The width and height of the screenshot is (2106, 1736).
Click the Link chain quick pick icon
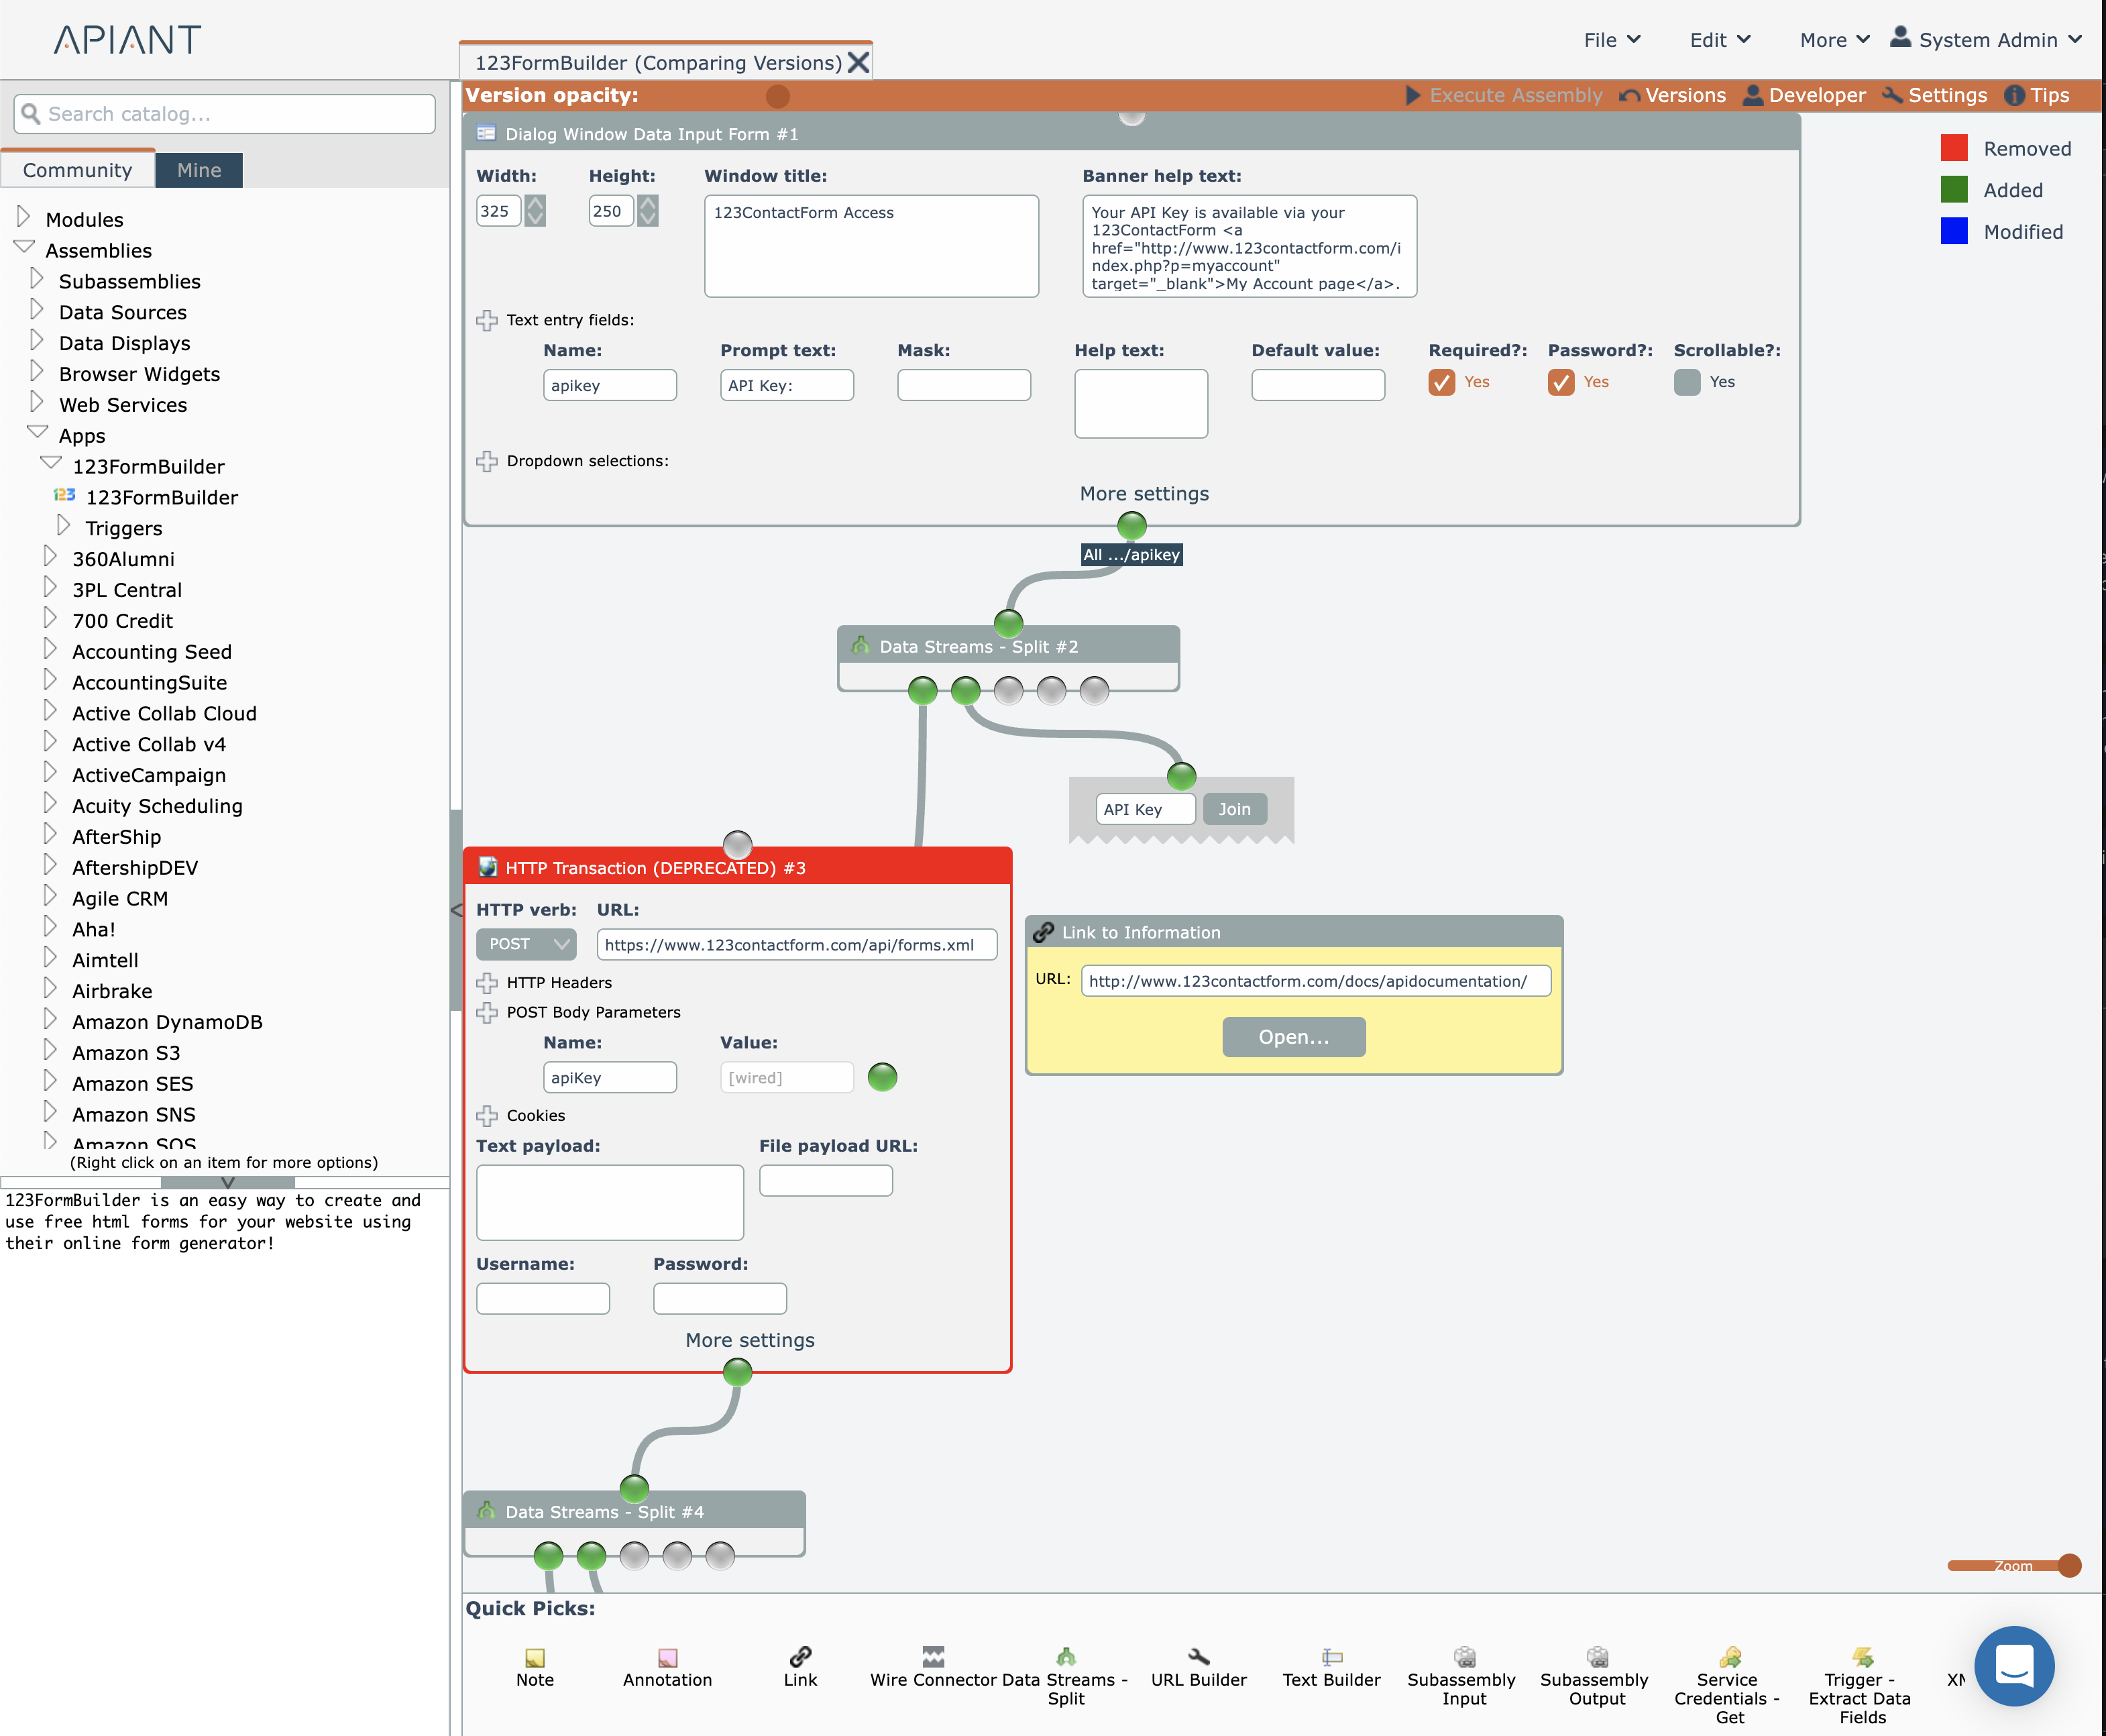click(x=800, y=1656)
